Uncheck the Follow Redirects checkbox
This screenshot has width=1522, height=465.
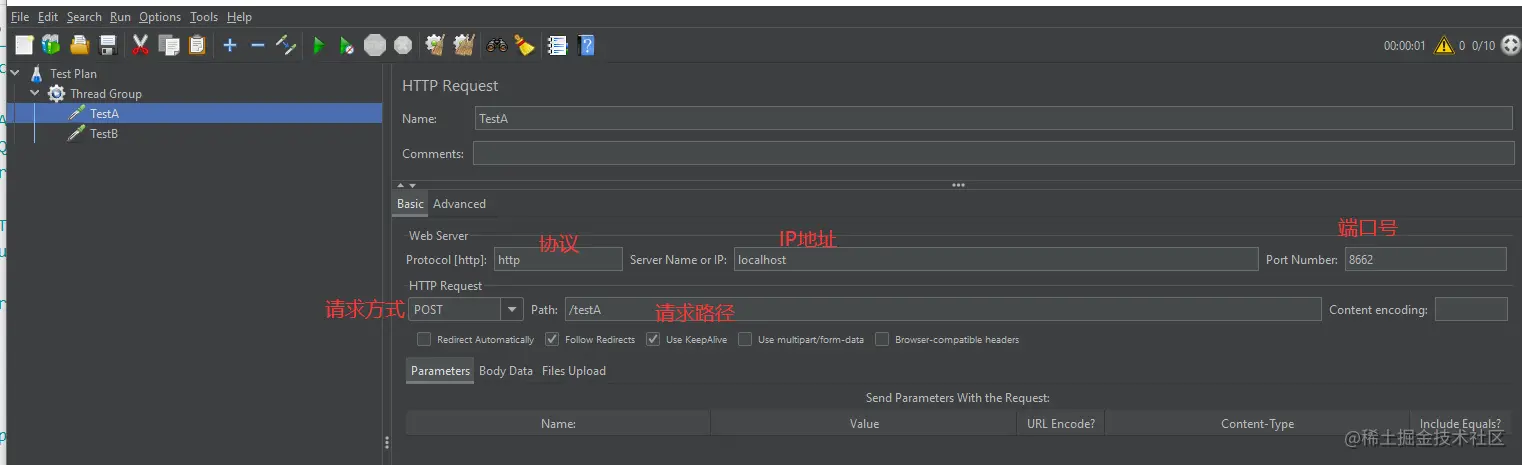(552, 339)
